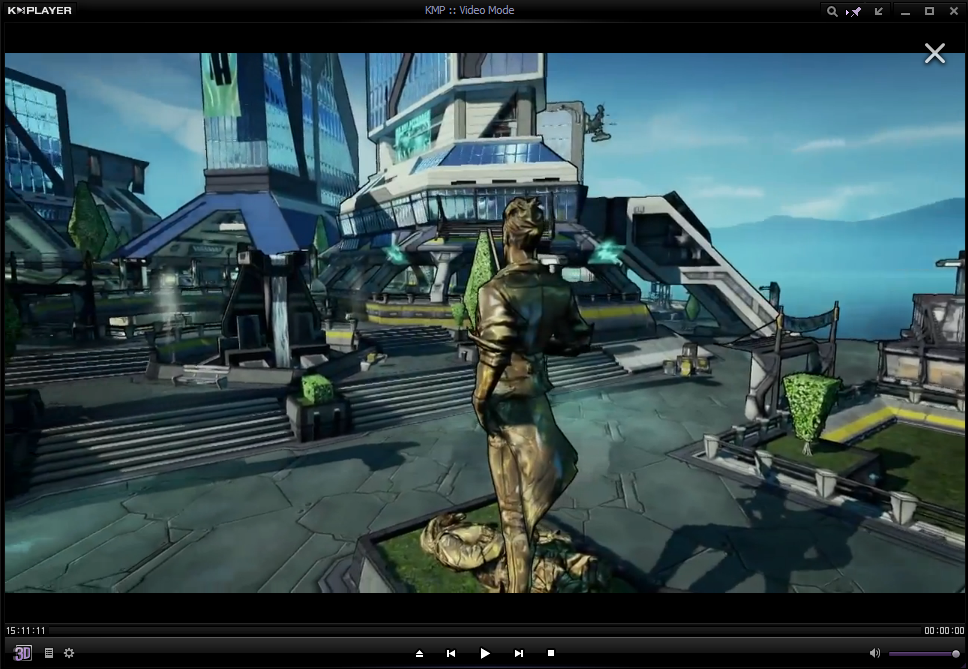Click the search magnifier icon

832,11
